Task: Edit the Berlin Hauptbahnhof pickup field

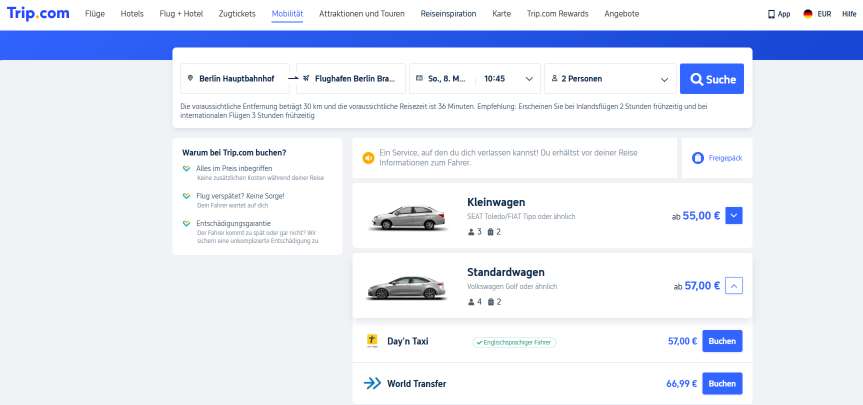Action: pos(235,79)
